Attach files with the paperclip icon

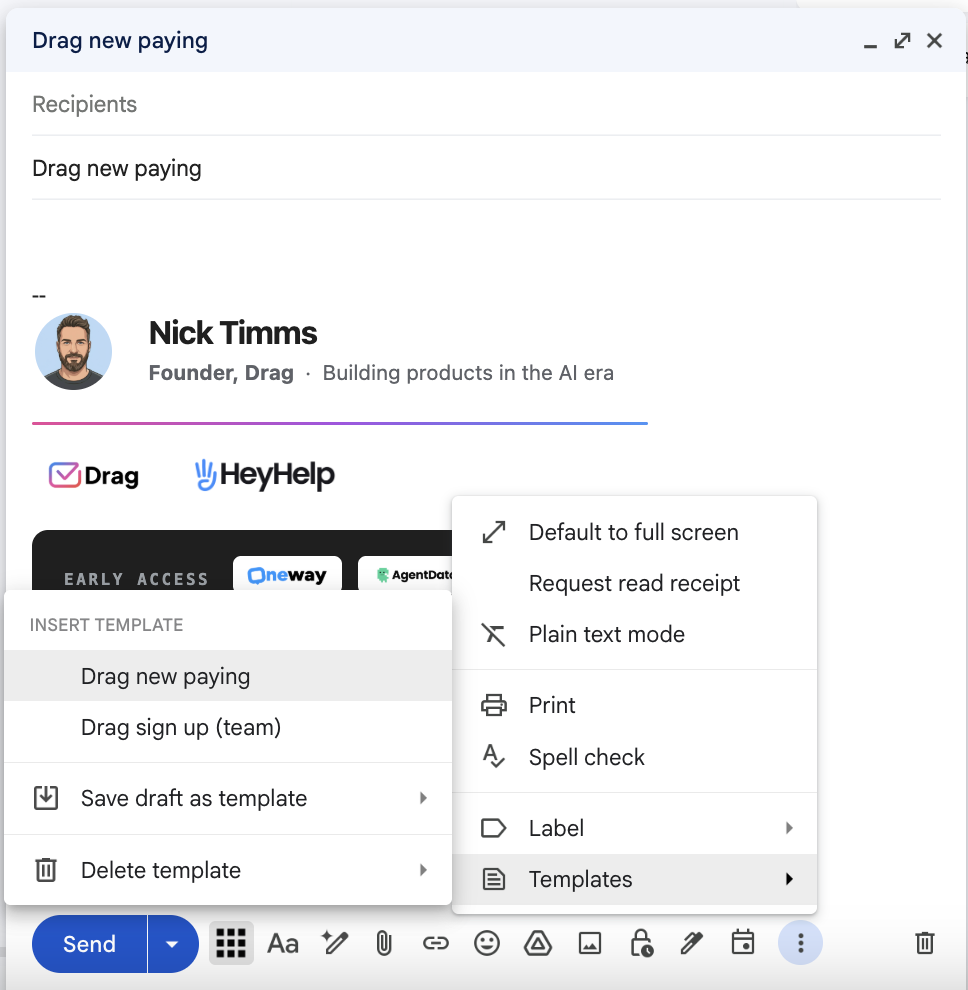[384, 944]
